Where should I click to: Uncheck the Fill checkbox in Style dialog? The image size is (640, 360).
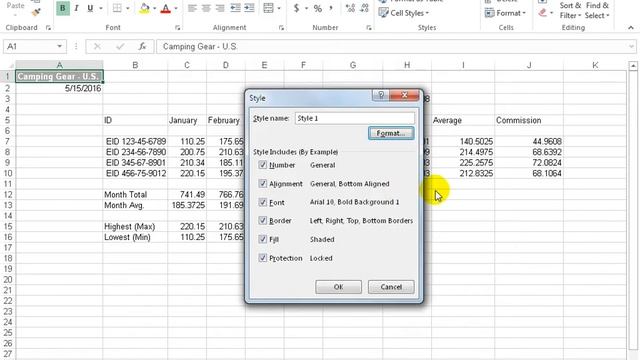tap(262, 239)
